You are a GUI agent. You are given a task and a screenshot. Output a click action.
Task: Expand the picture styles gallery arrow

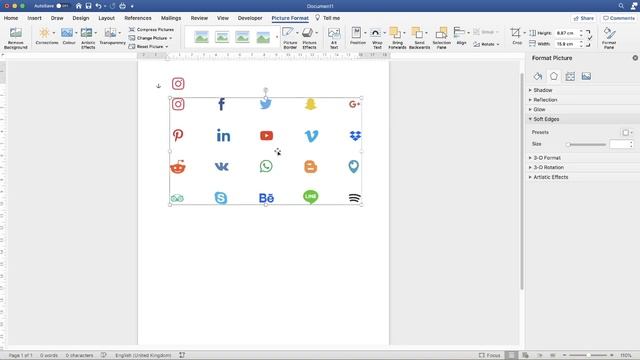click(277, 37)
